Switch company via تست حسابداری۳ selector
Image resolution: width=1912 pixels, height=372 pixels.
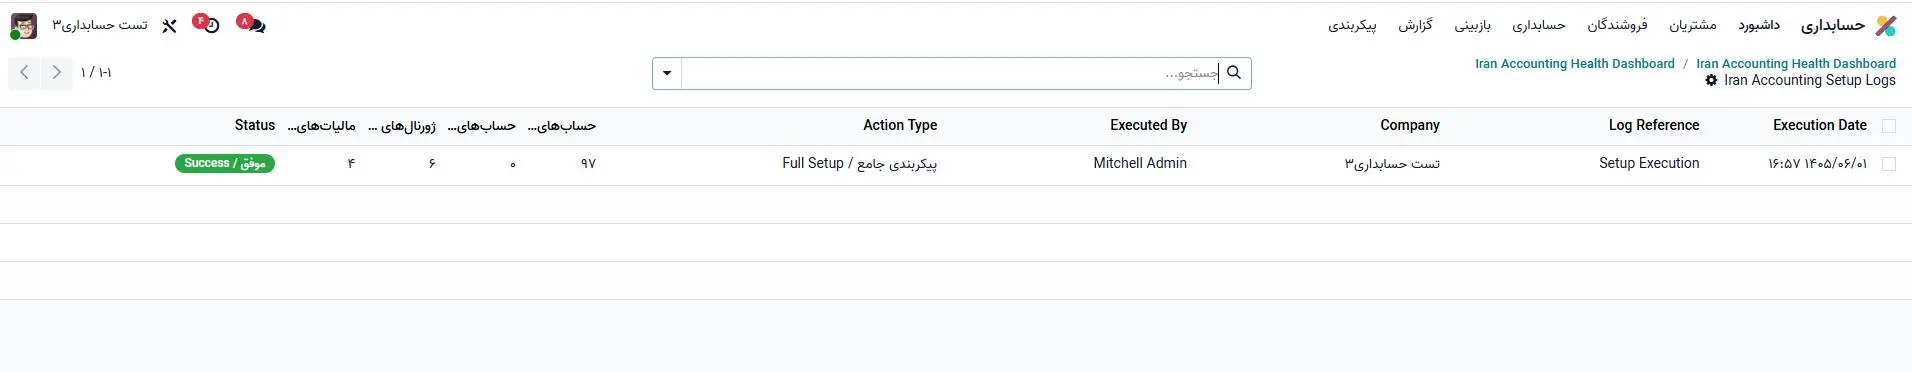100,25
